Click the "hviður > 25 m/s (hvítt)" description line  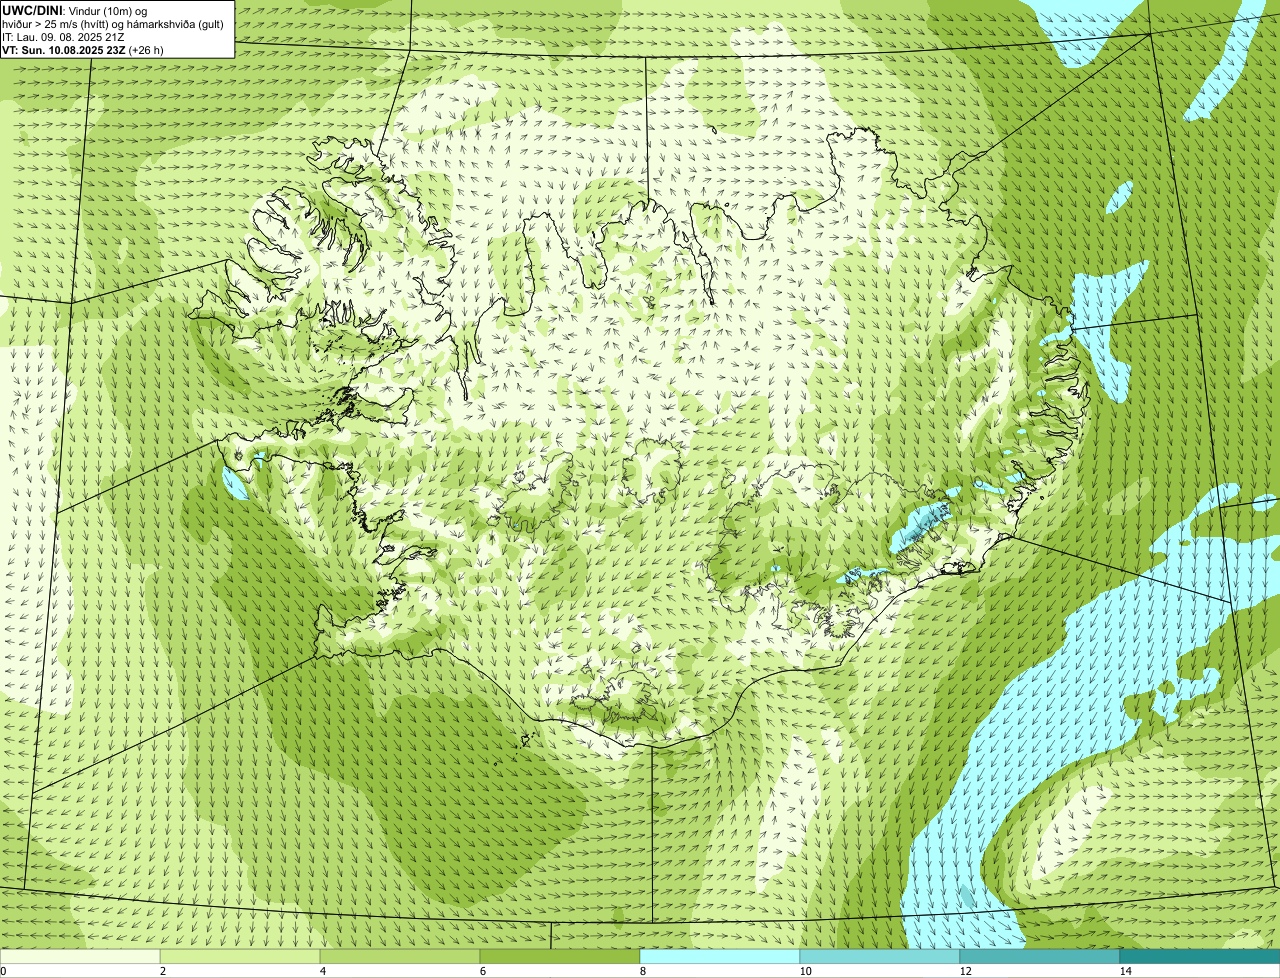(115, 24)
